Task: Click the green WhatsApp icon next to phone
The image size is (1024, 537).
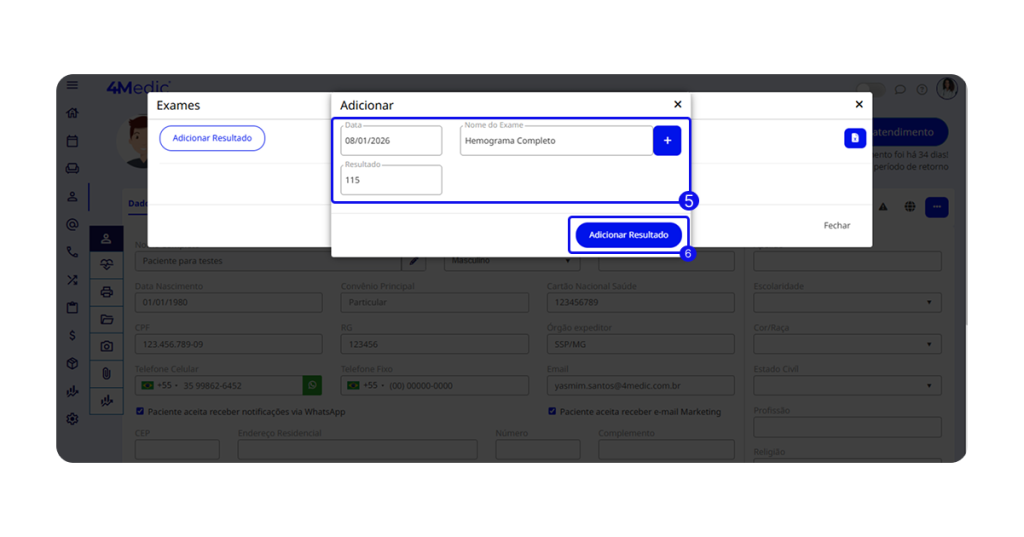Action: (313, 385)
